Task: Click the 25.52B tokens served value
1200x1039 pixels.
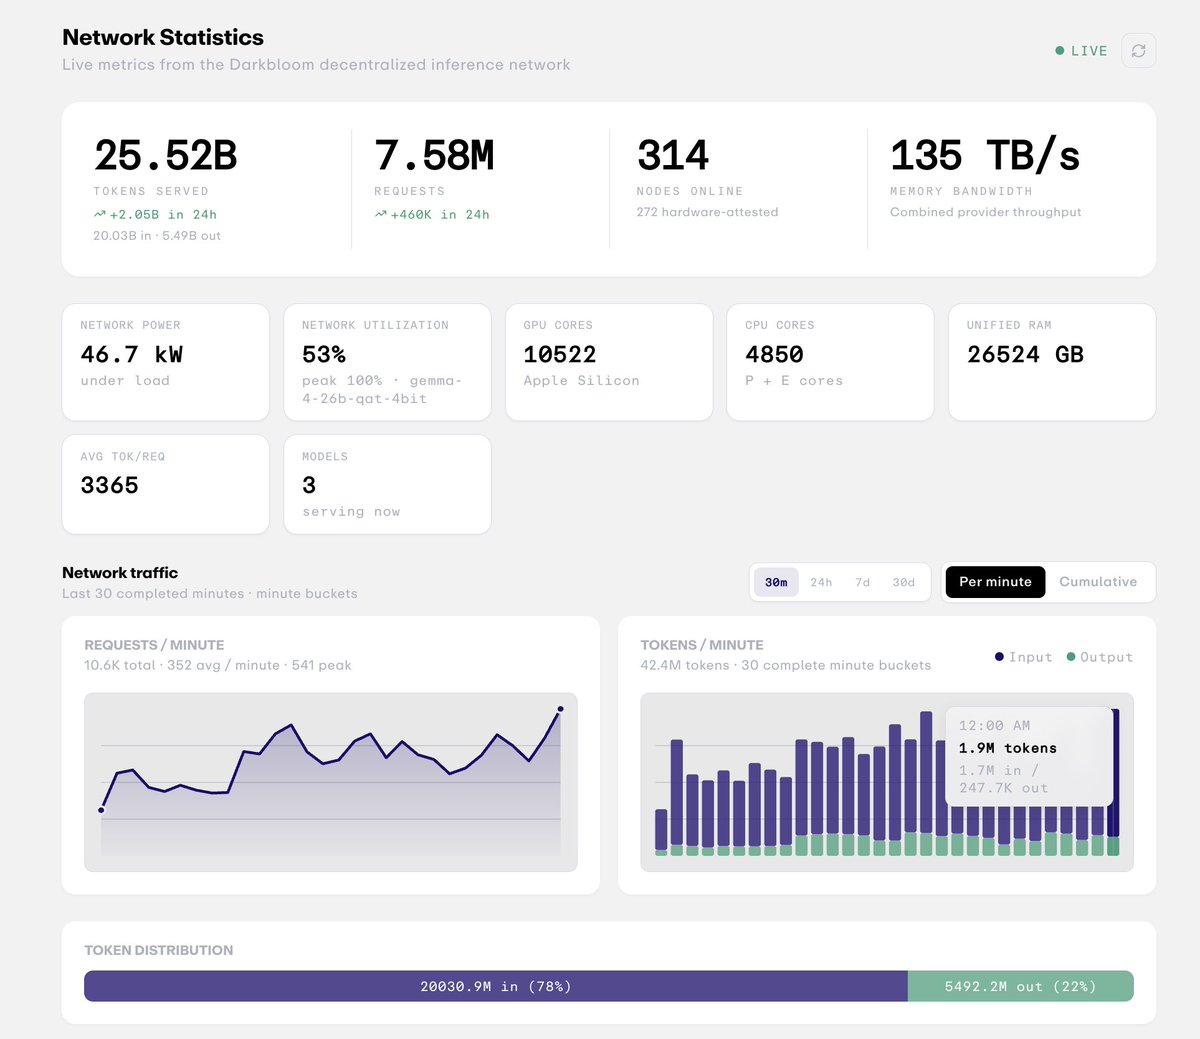Action: click(x=165, y=156)
